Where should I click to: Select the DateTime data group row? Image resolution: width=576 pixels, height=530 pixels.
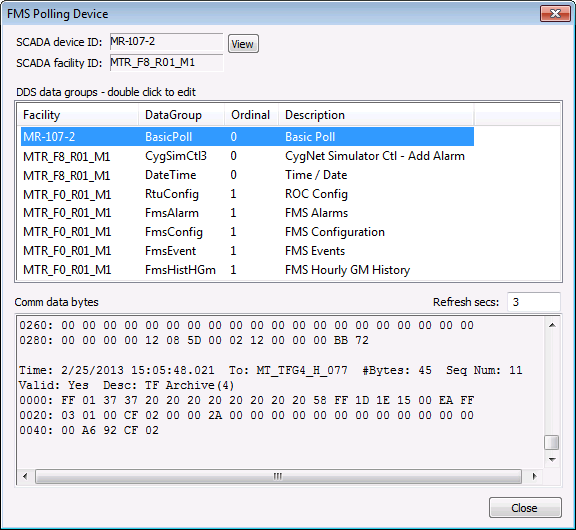click(247, 175)
